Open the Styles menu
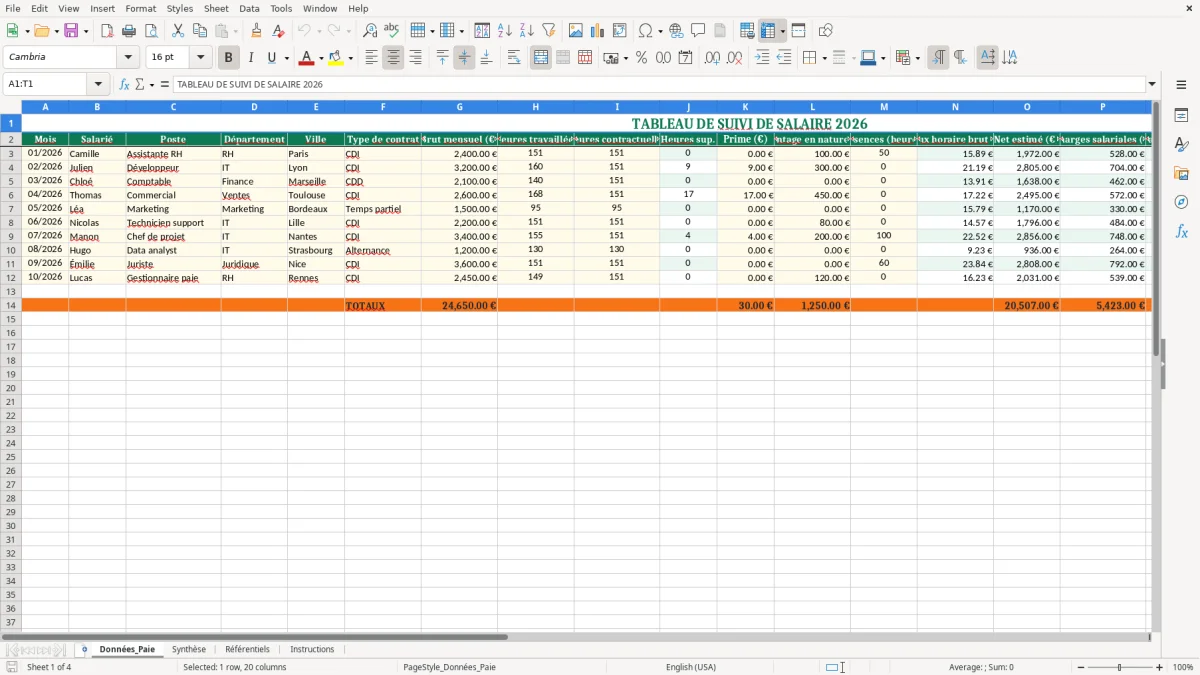Viewport: 1200px width, 675px height. [x=180, y=8]
